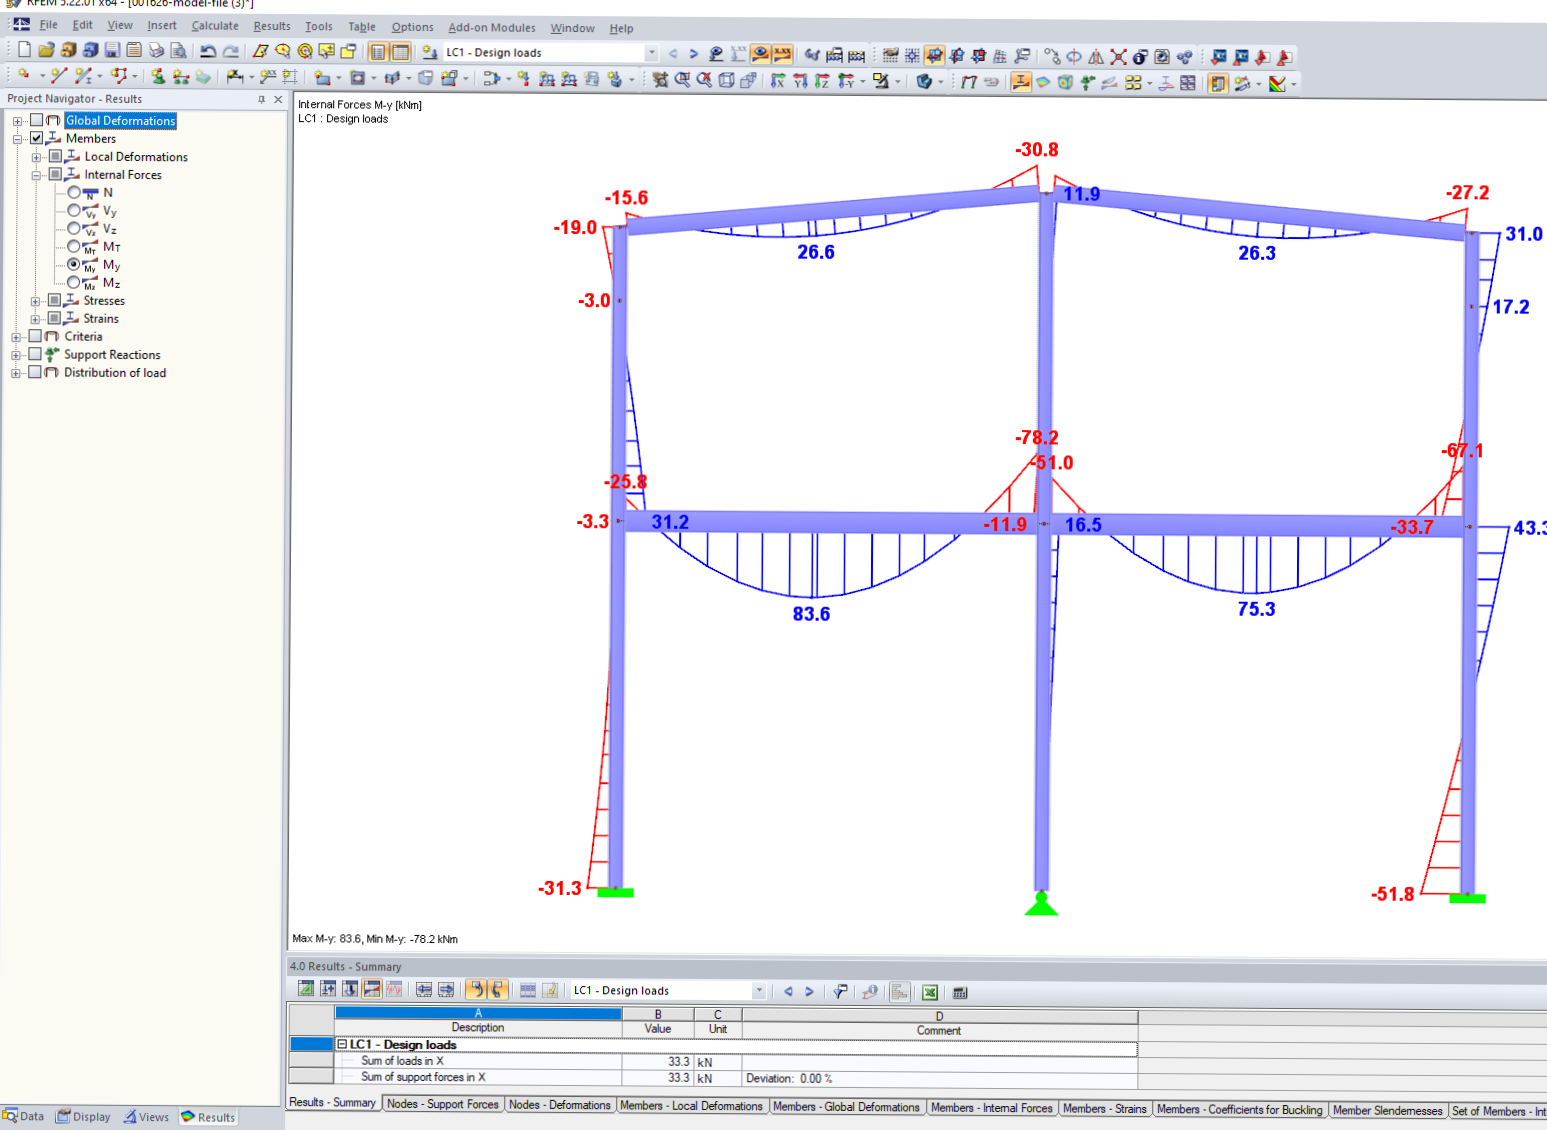The image size is (1547, 1130).
Task: Switch to the Display navigator tab
Action: (83, 1117)
